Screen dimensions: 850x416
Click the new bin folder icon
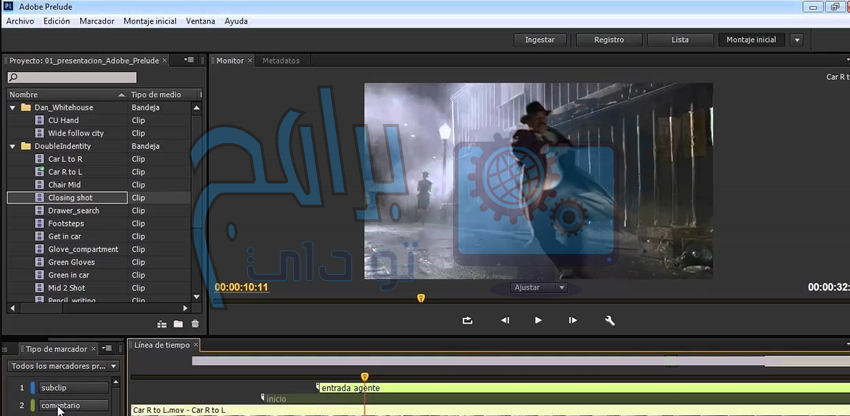pos(178,324)
